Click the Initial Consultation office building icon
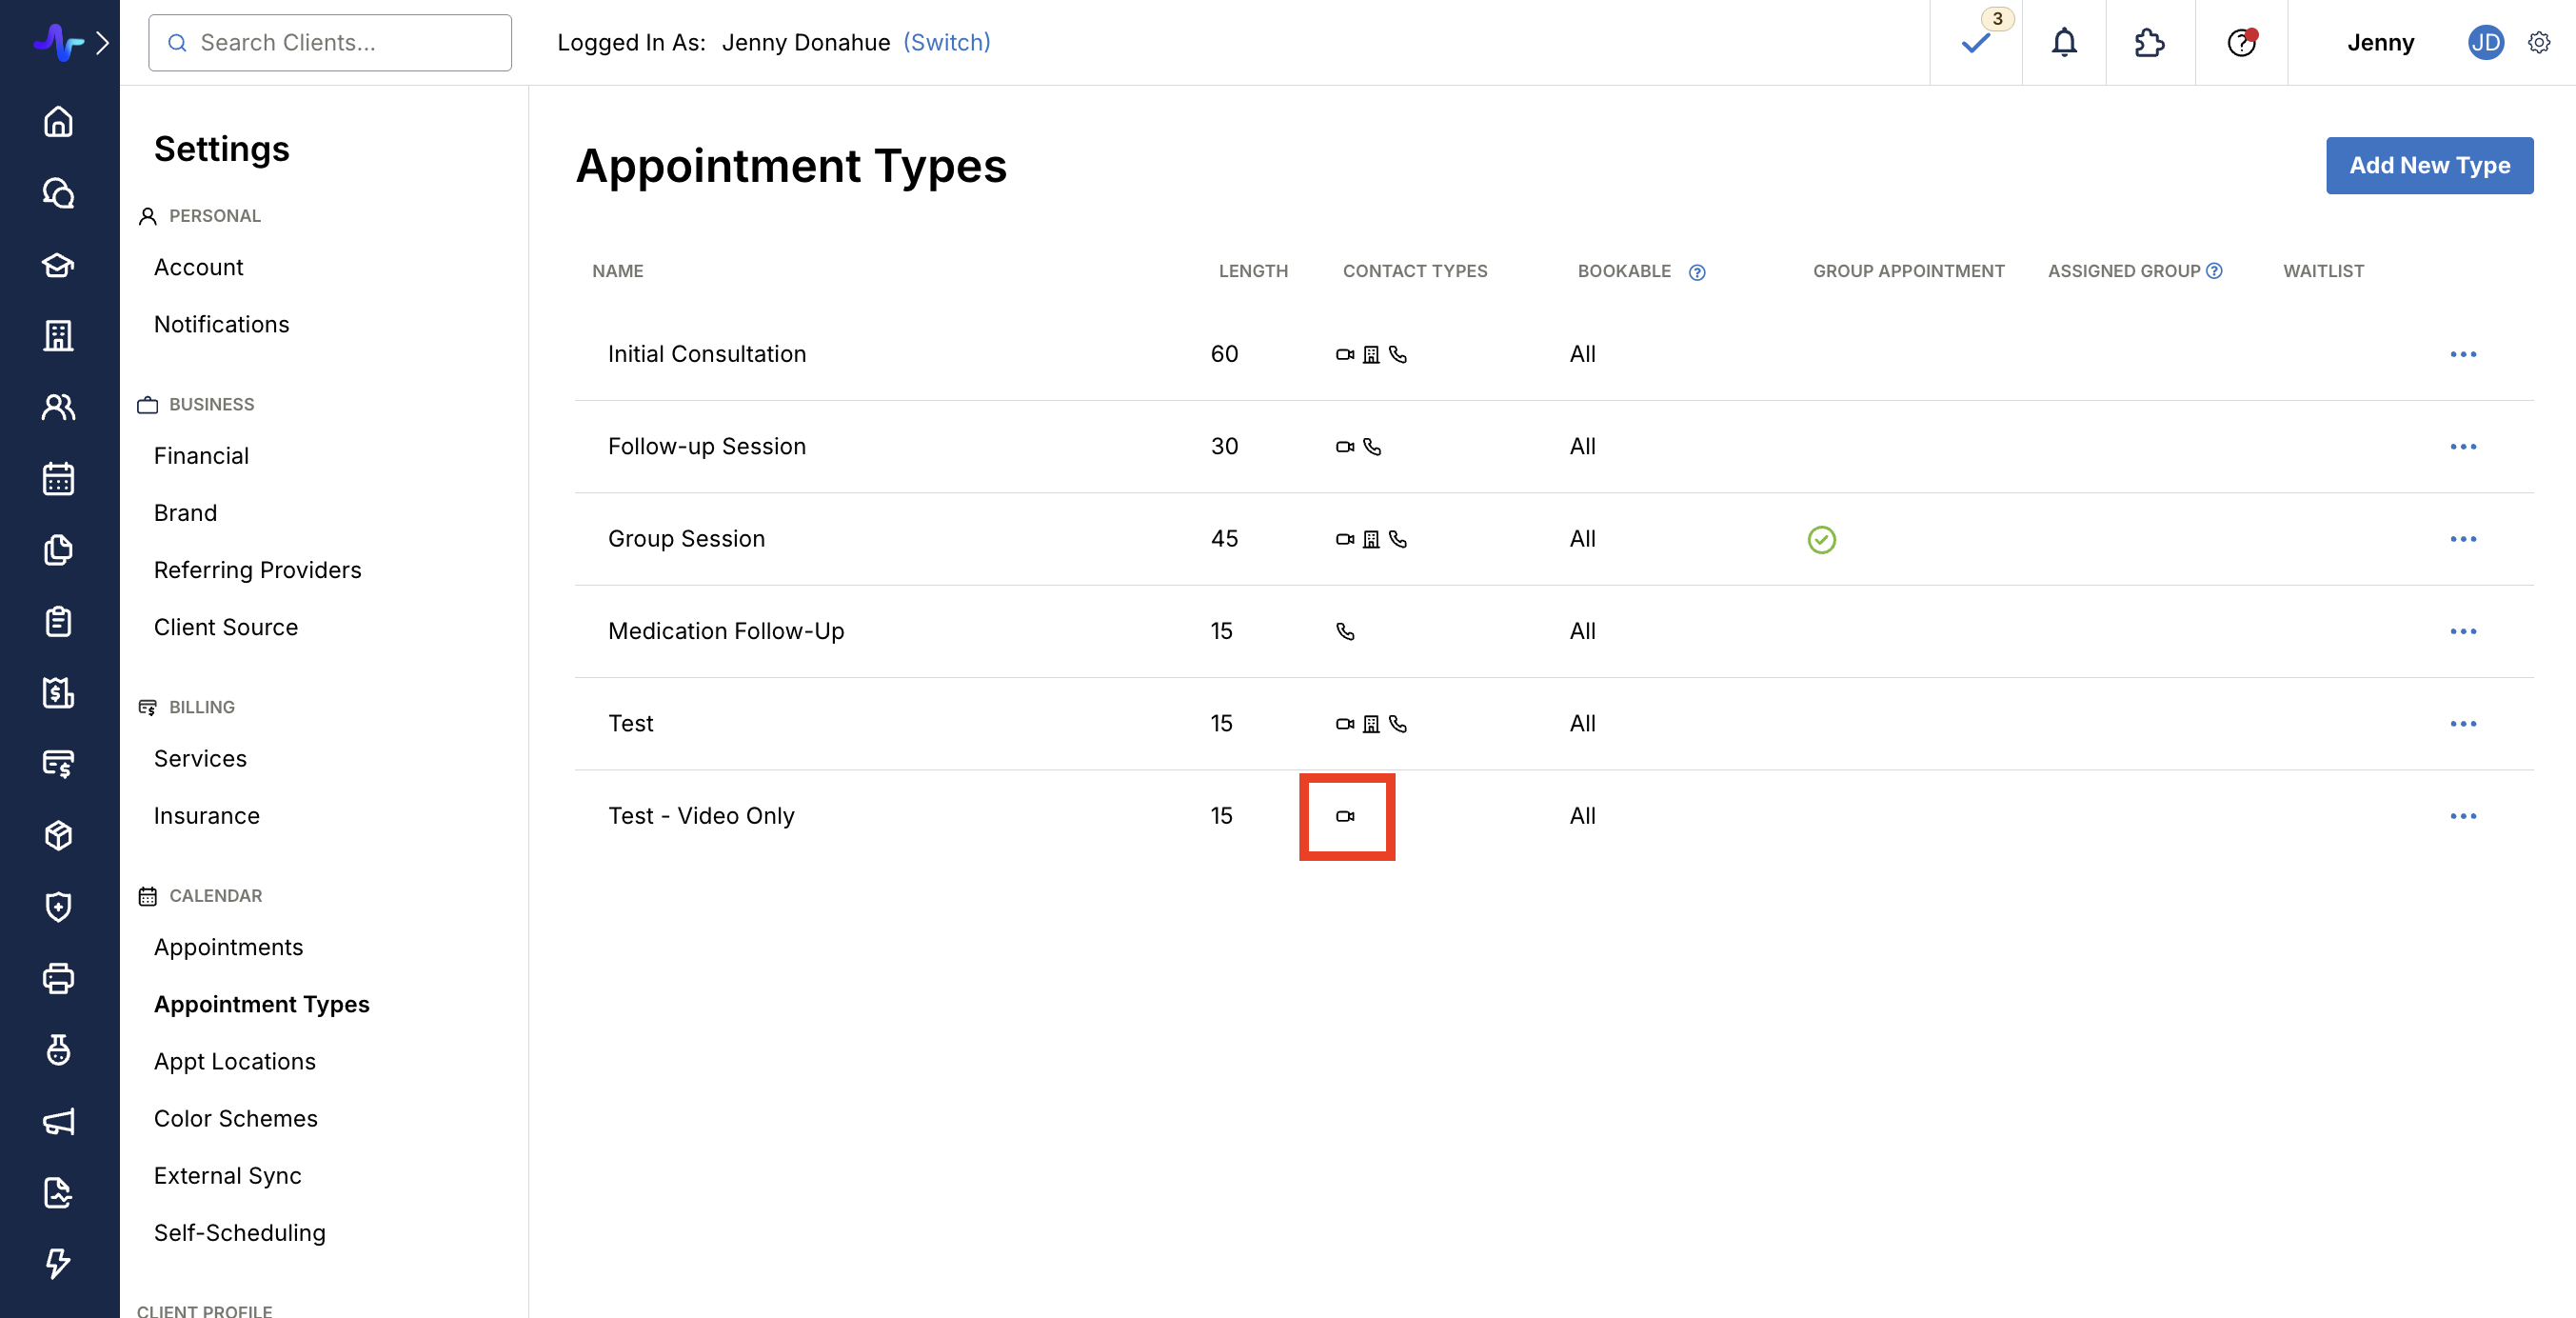The image size is (2576, 1318). click(x=1371, y=354)
